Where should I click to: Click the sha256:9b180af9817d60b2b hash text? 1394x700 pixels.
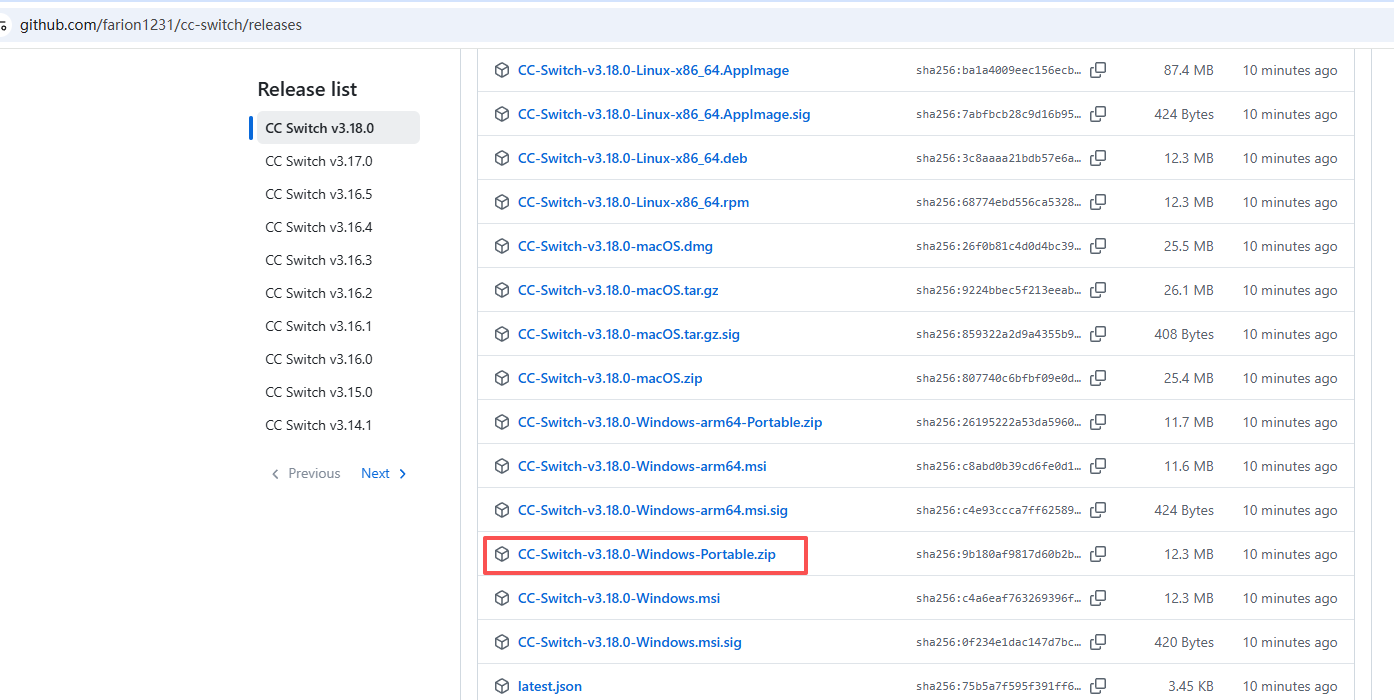pos(999,554)
